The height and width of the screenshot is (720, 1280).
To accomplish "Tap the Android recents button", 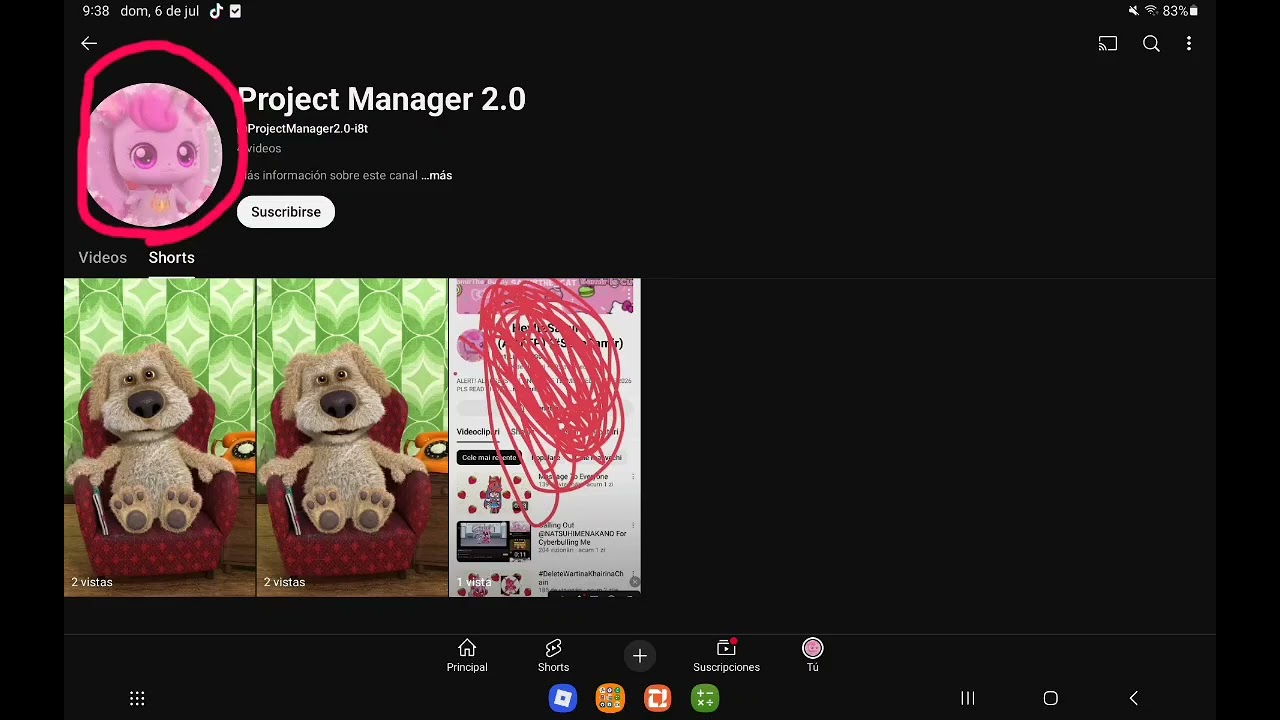I will (x=967, y=698).
